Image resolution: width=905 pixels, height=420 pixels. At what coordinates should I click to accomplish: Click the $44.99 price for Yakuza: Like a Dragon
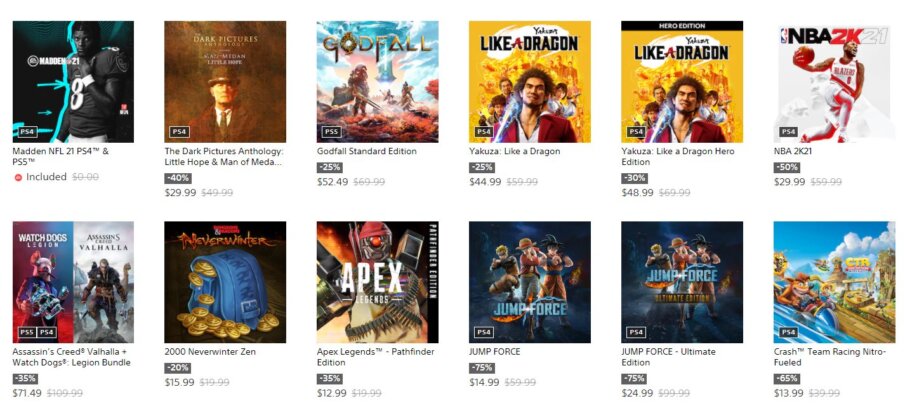(485, 182)
